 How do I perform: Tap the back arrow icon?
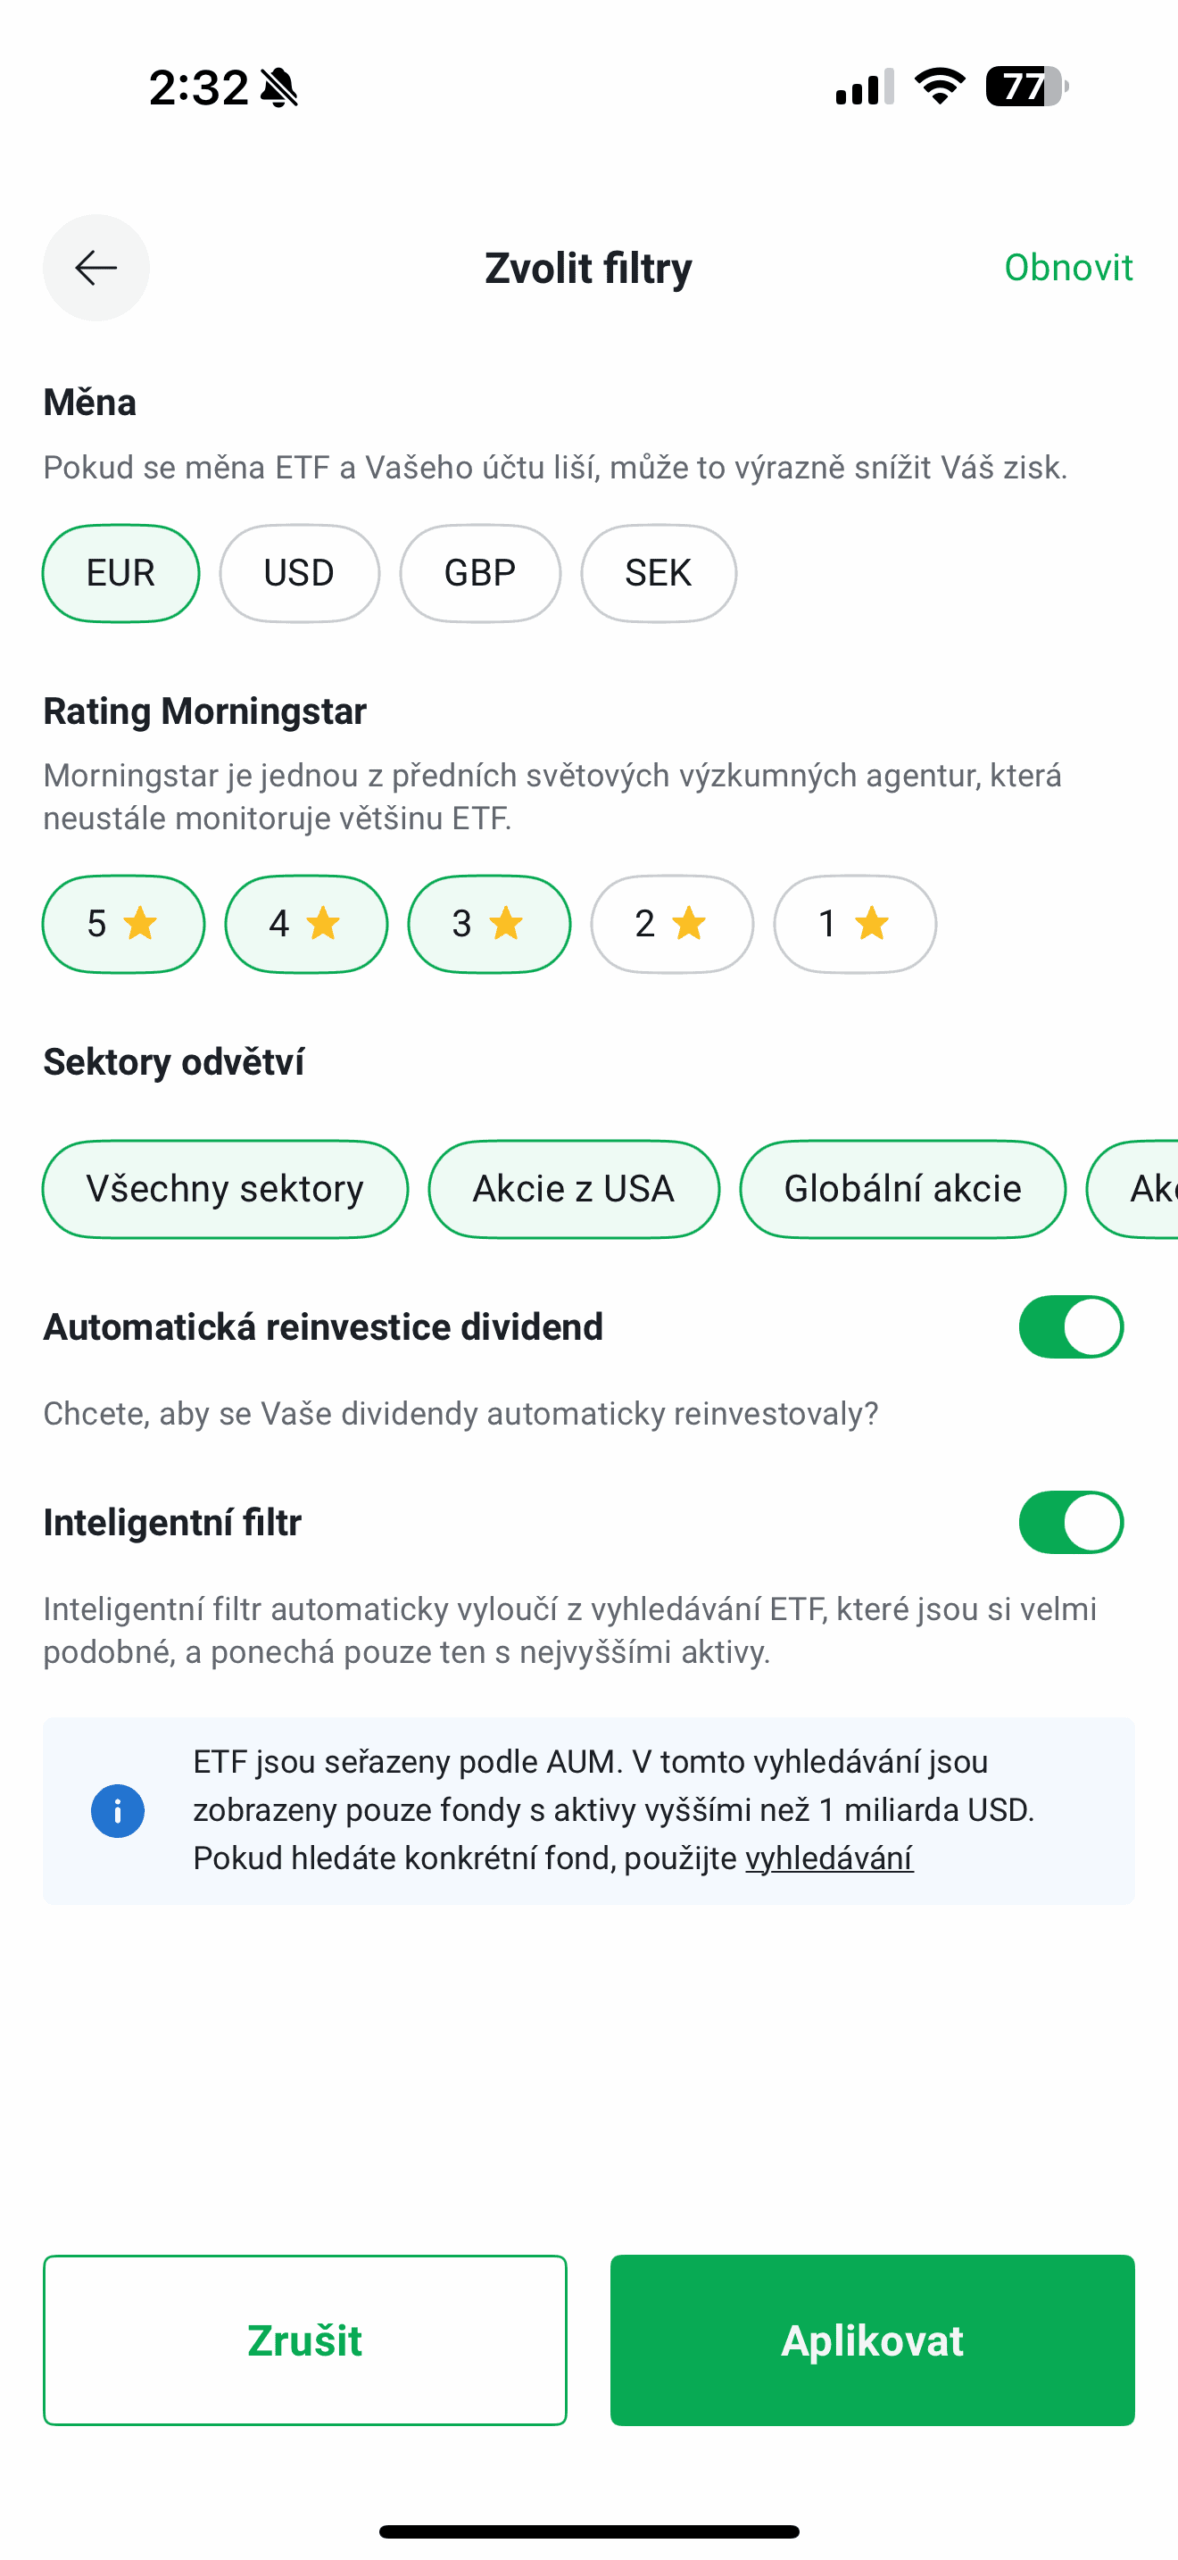pyautogui.click(x=96, y=267)
